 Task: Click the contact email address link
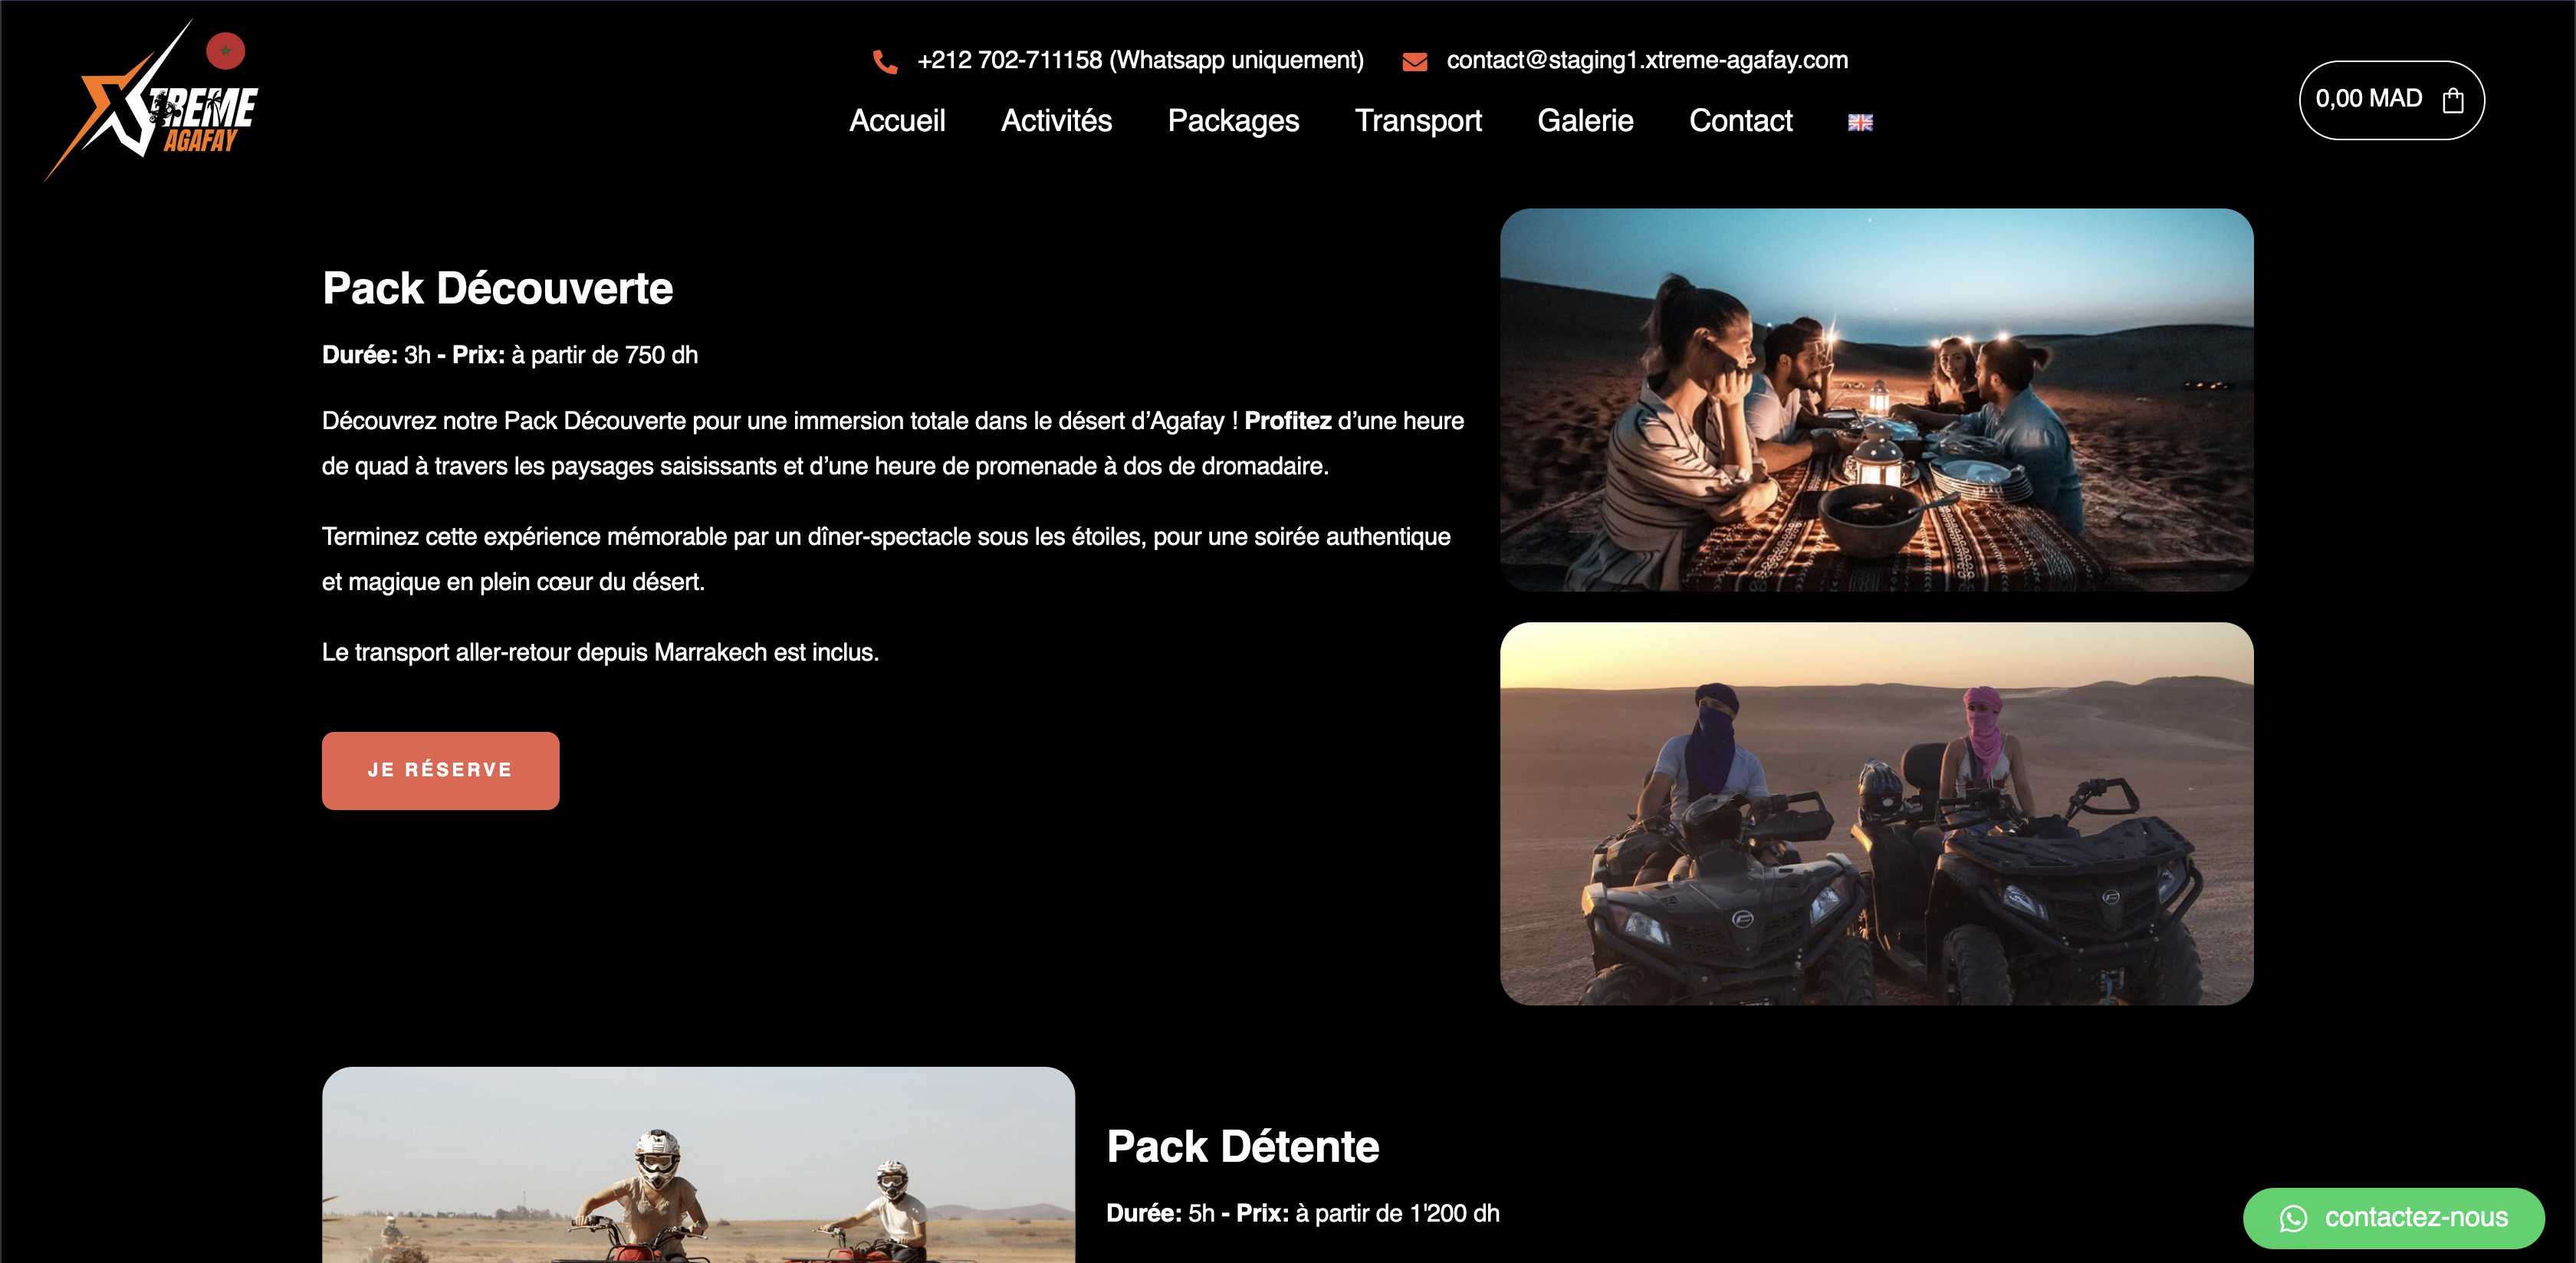1646,60
